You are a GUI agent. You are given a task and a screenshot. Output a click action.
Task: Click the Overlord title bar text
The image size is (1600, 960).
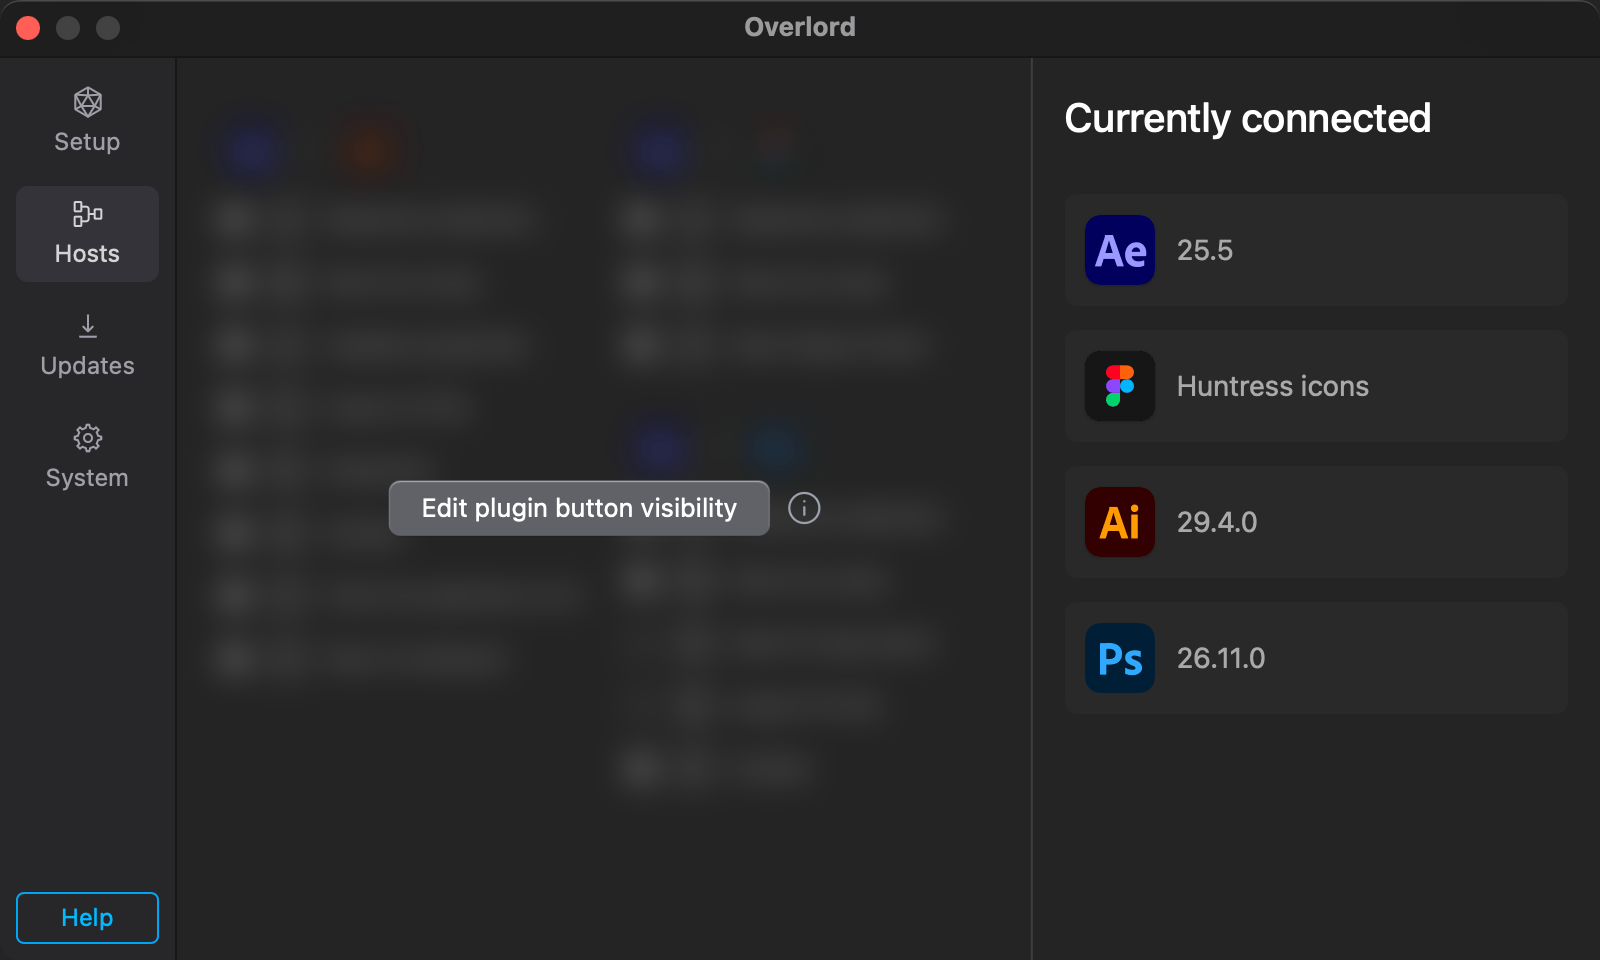[800, 27]
